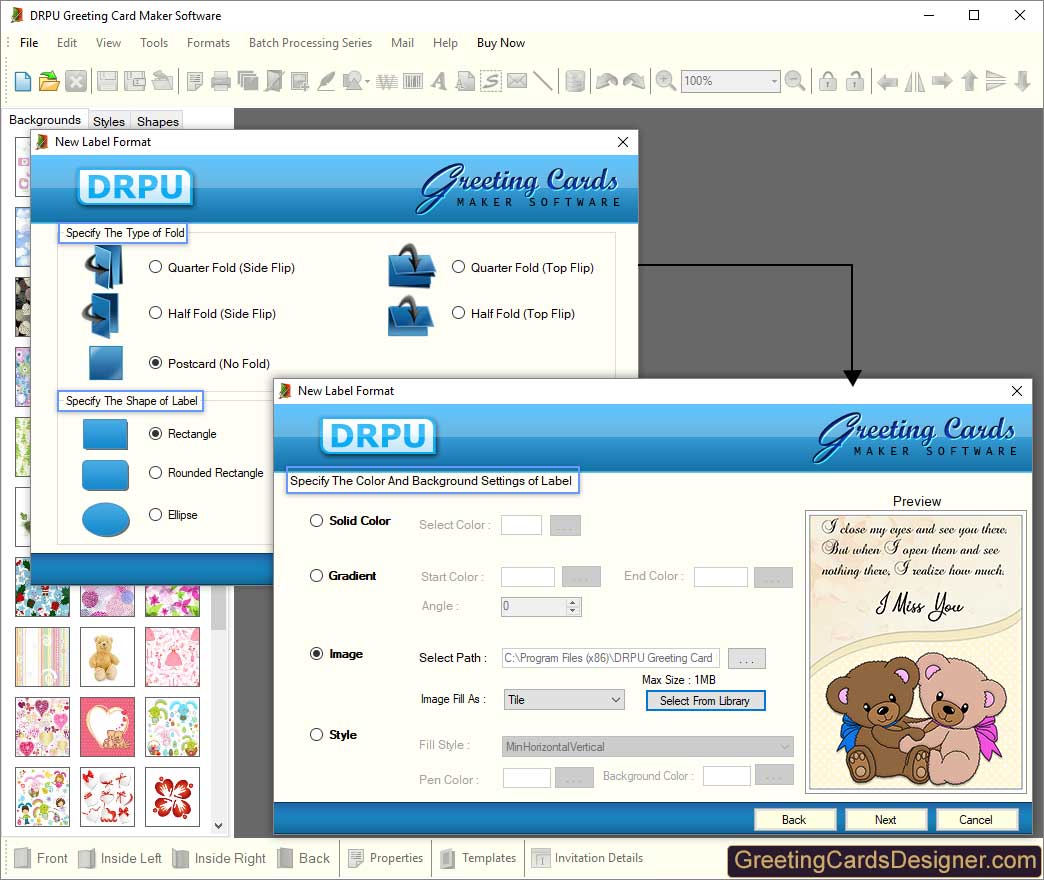This screenshot has width=1044, height=880.
Task: Select Postcard (No Fold) radio button
Action: pos(155,363)
